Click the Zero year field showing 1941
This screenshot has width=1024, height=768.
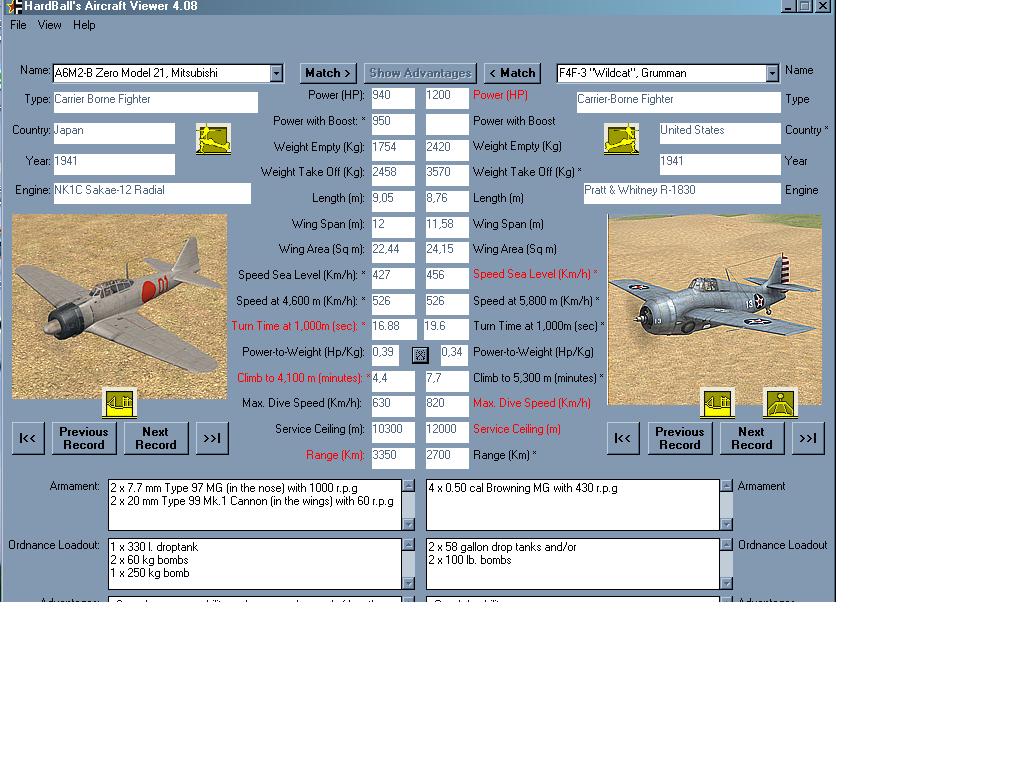point(114,164)
